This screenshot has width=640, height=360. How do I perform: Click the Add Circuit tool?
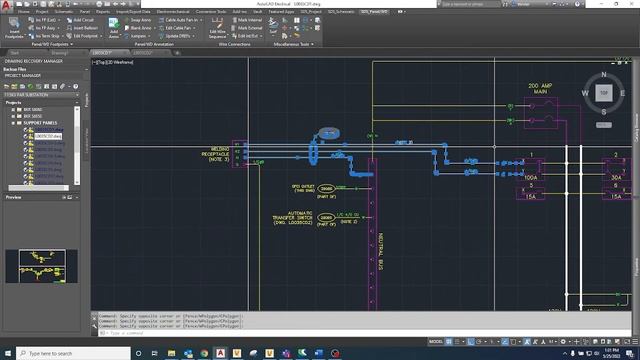[x=80, y=20]
